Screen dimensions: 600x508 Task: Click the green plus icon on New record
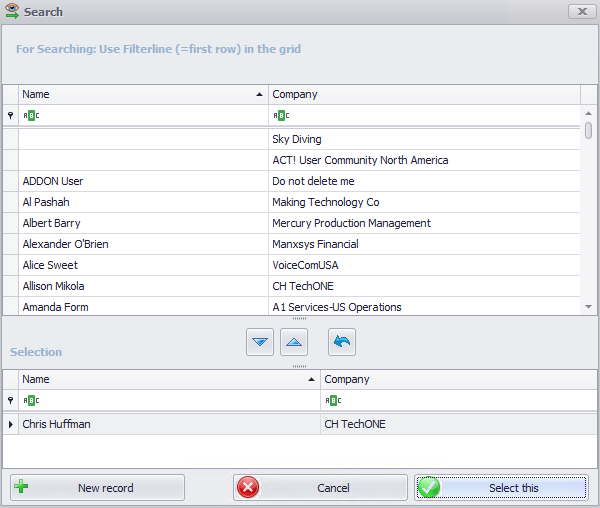(x=21, y=487)
